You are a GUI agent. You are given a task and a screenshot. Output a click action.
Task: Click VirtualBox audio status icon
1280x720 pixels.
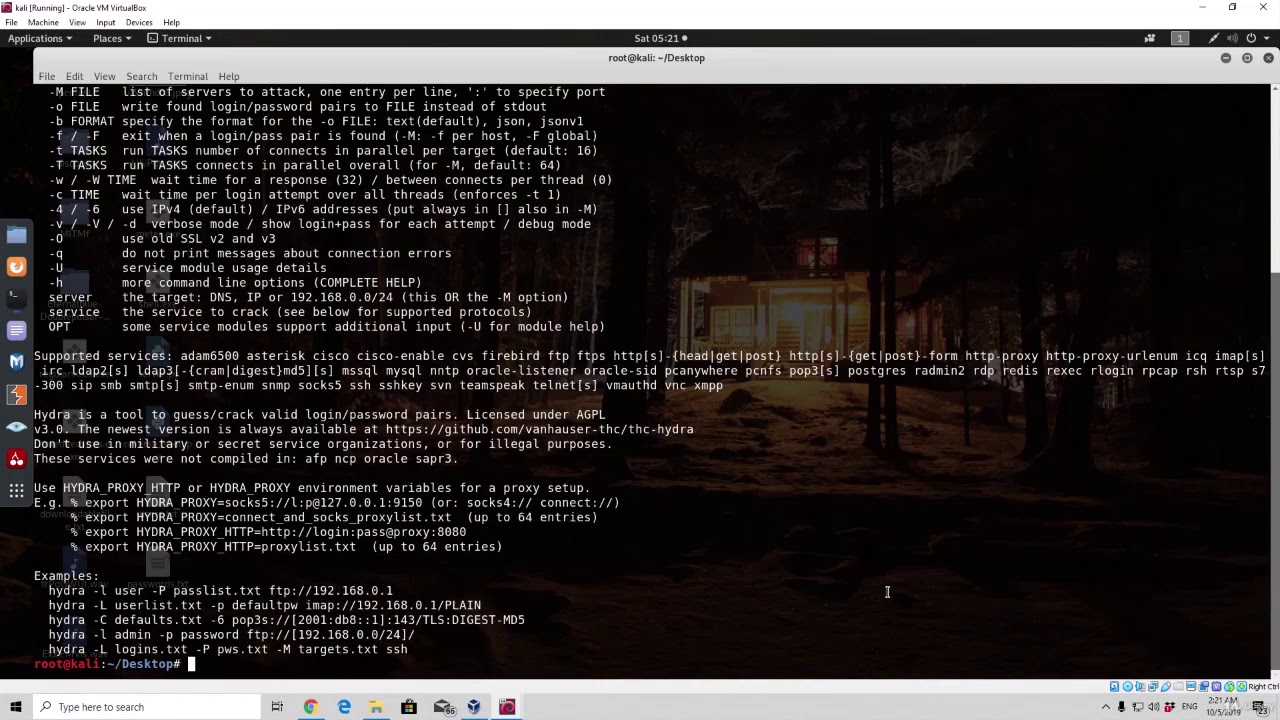[1140, 686]
